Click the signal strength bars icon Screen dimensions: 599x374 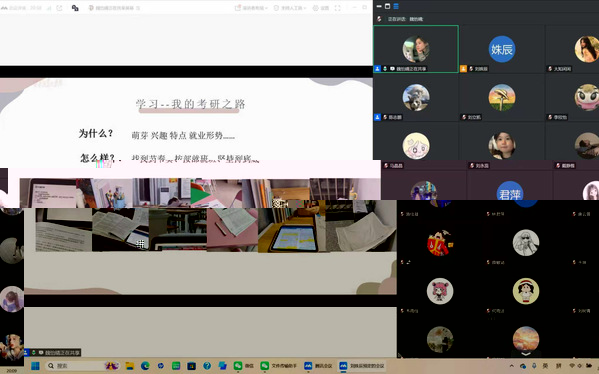(49, 8)
